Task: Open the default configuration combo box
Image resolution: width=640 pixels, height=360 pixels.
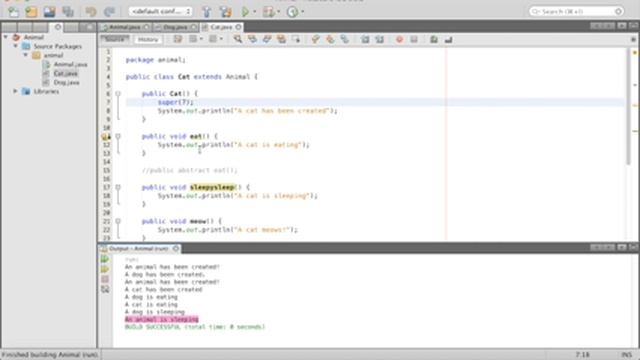Action: 160,11
